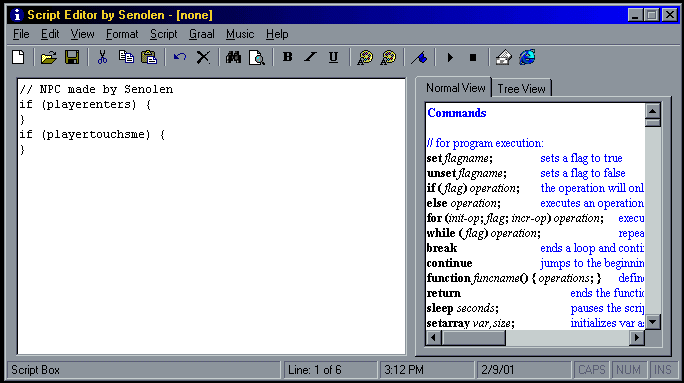Viewport: 684px width, 383px height.
Task: Click inside the script editor text area
Action: click(212, 216)
